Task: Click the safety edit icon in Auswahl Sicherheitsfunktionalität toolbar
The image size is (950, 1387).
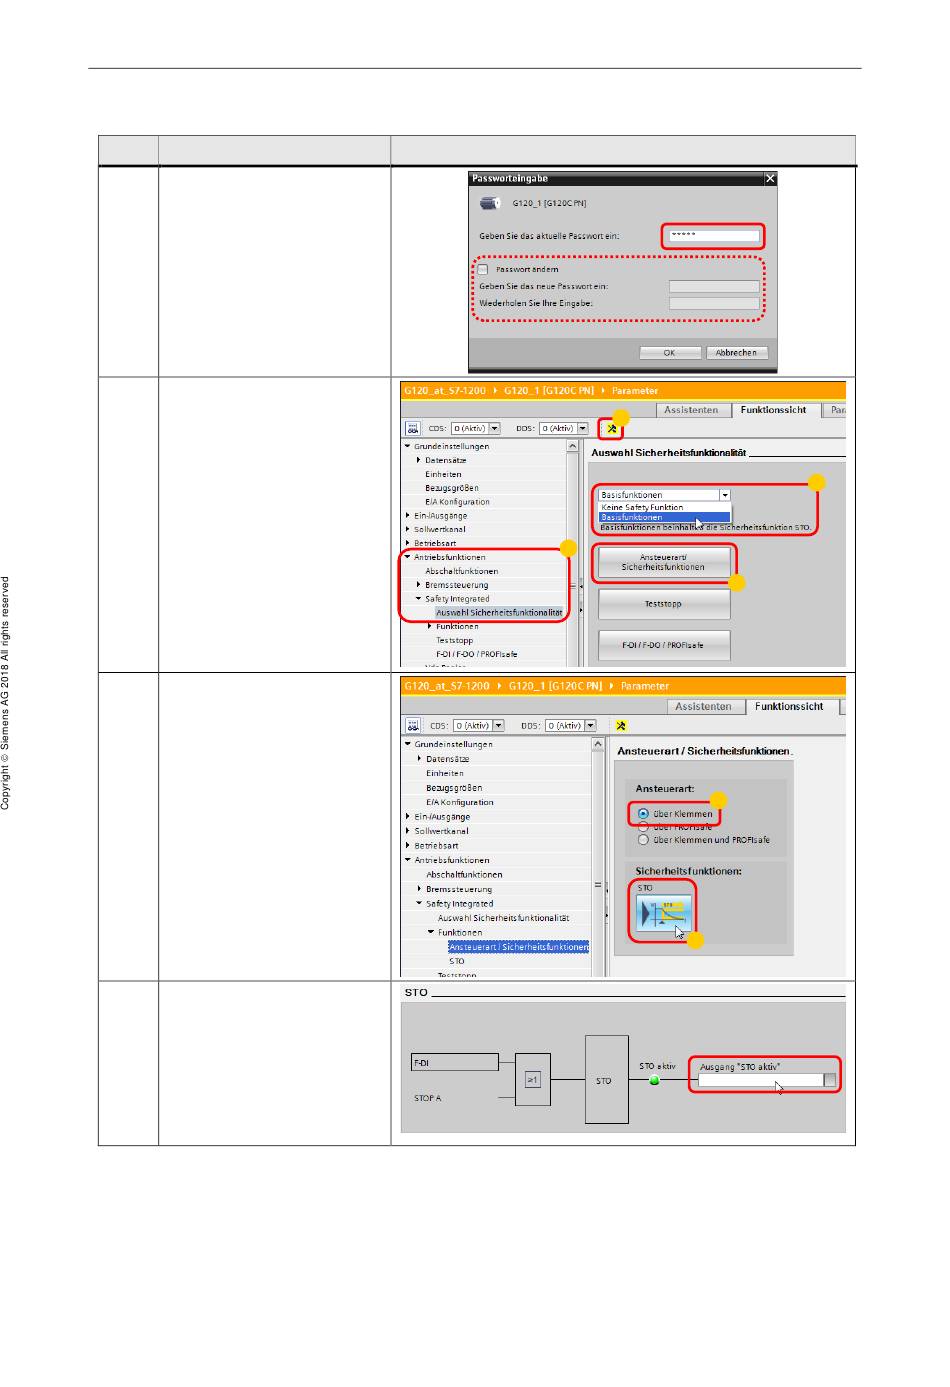Action: coord(612,429)
